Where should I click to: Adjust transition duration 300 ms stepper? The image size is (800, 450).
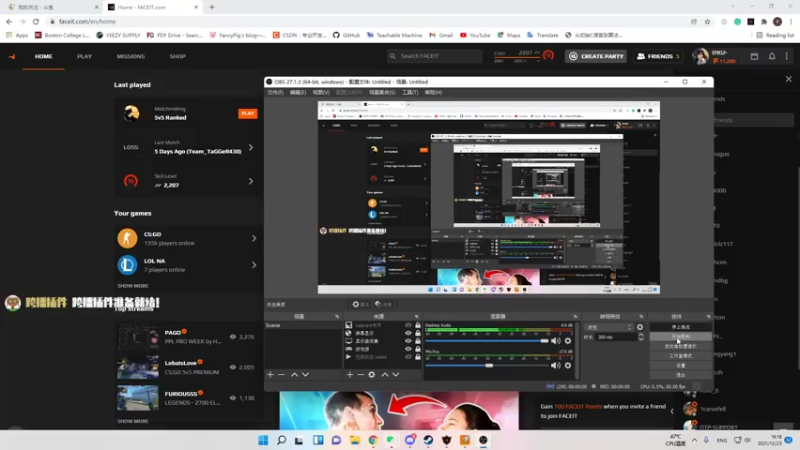pos(641,337)
